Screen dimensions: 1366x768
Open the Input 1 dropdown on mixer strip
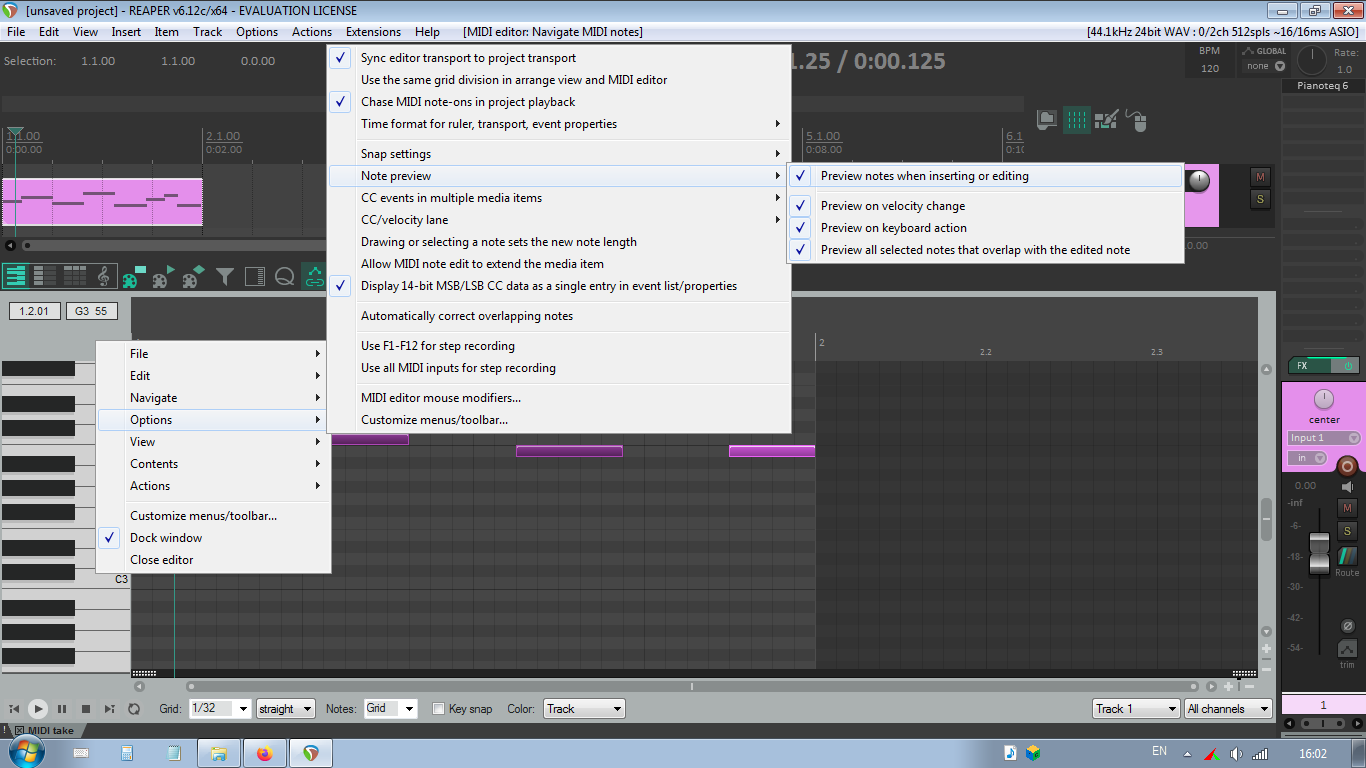click(1324, 438)
